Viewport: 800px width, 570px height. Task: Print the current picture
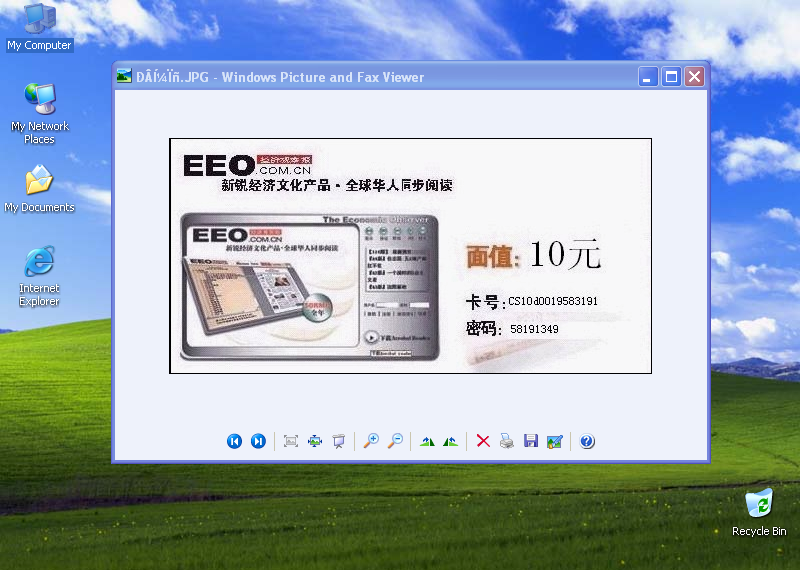(507, 441)
